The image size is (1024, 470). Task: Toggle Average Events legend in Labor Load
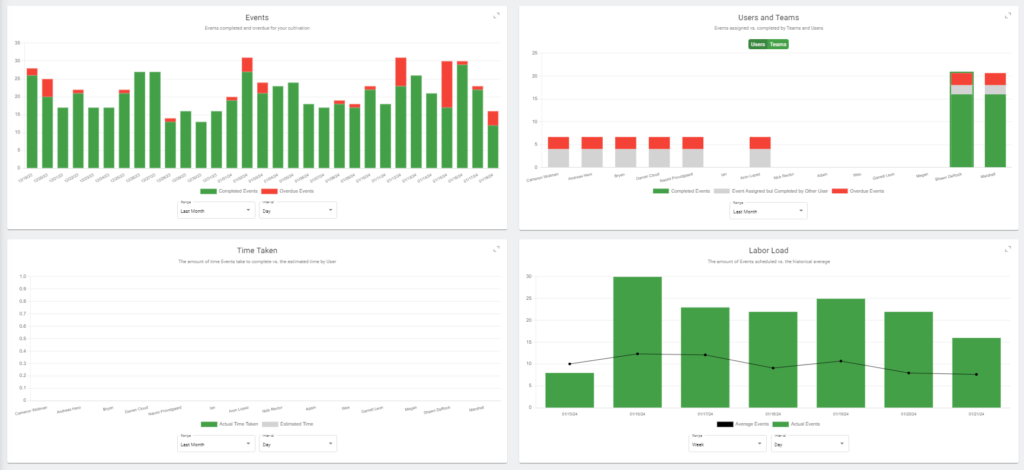click(742, 424)
